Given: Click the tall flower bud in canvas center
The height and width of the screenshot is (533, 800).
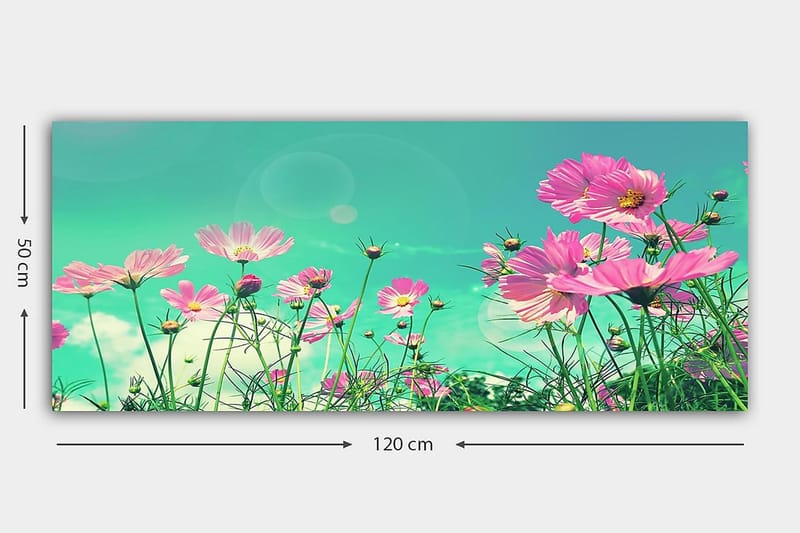Looking at the screenshot, I should (373, 250).
